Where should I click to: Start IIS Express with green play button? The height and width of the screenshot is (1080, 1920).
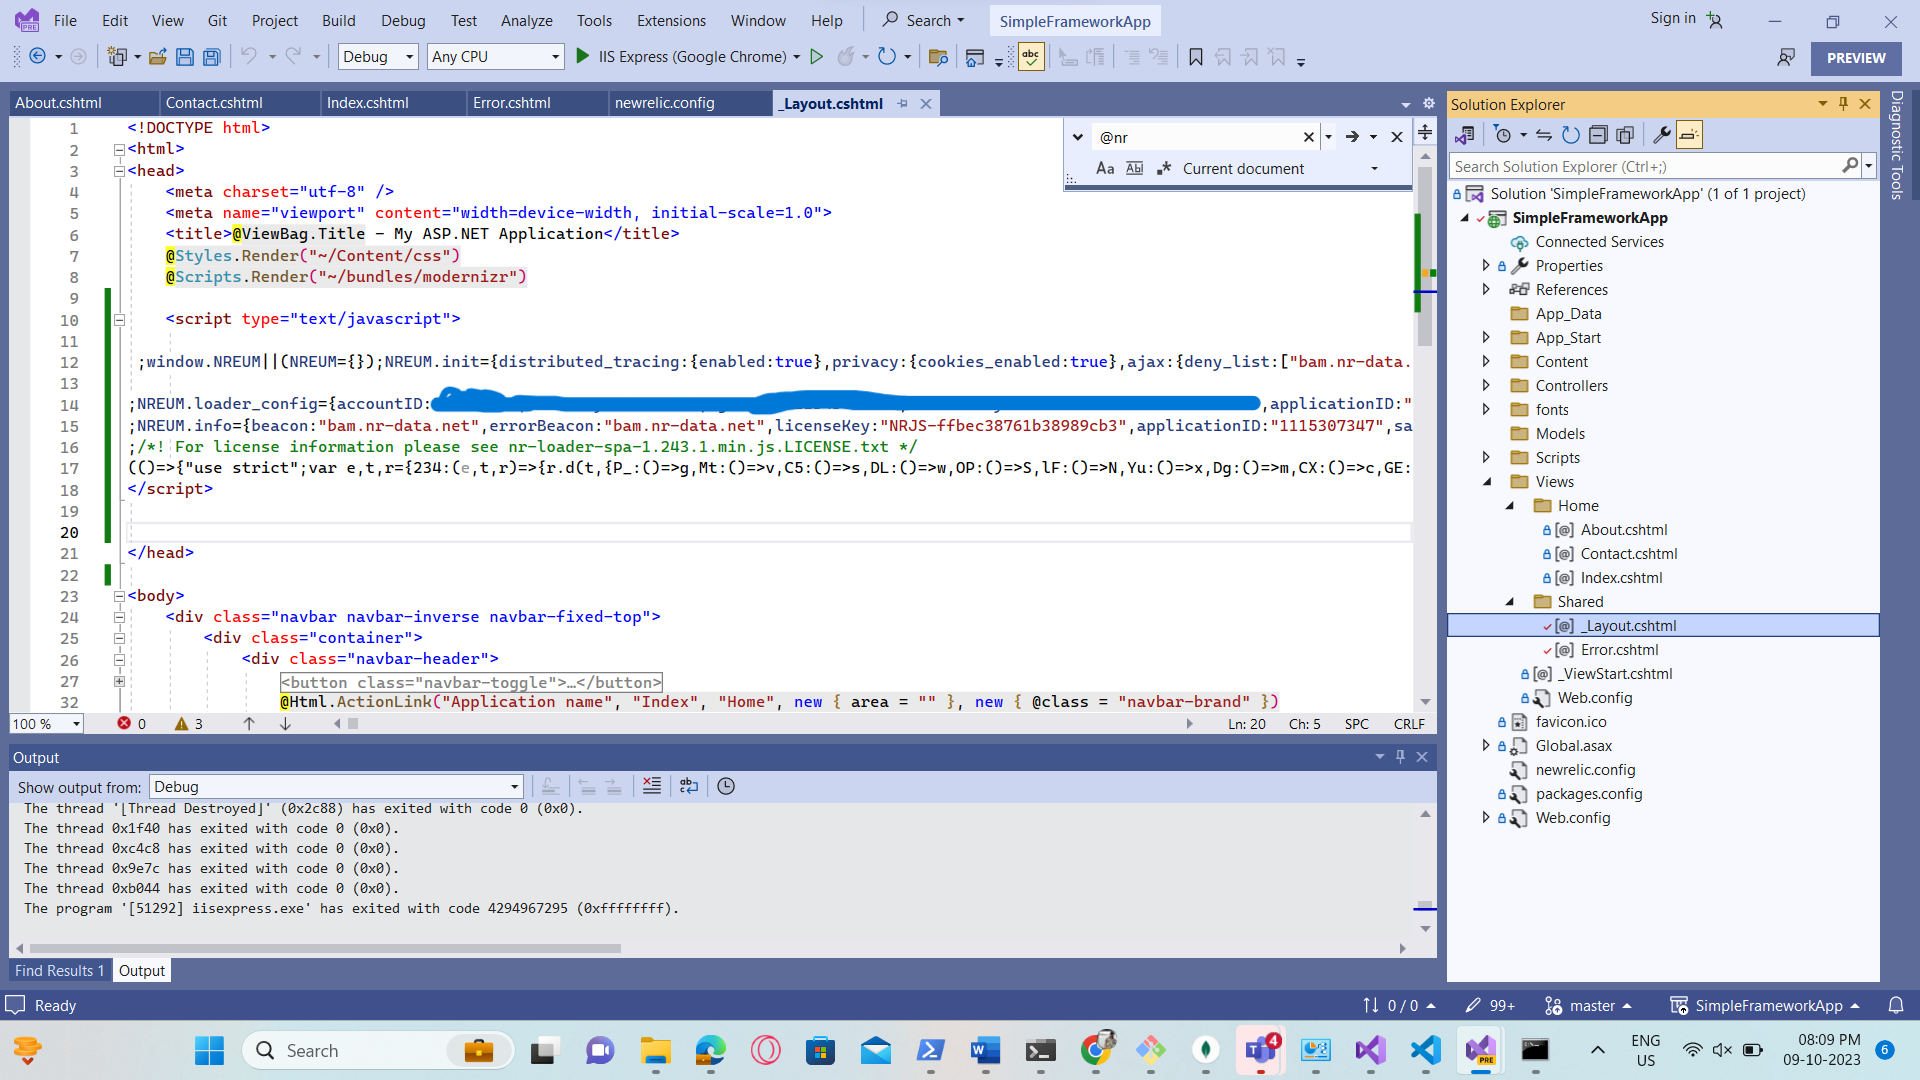(583, 57)
